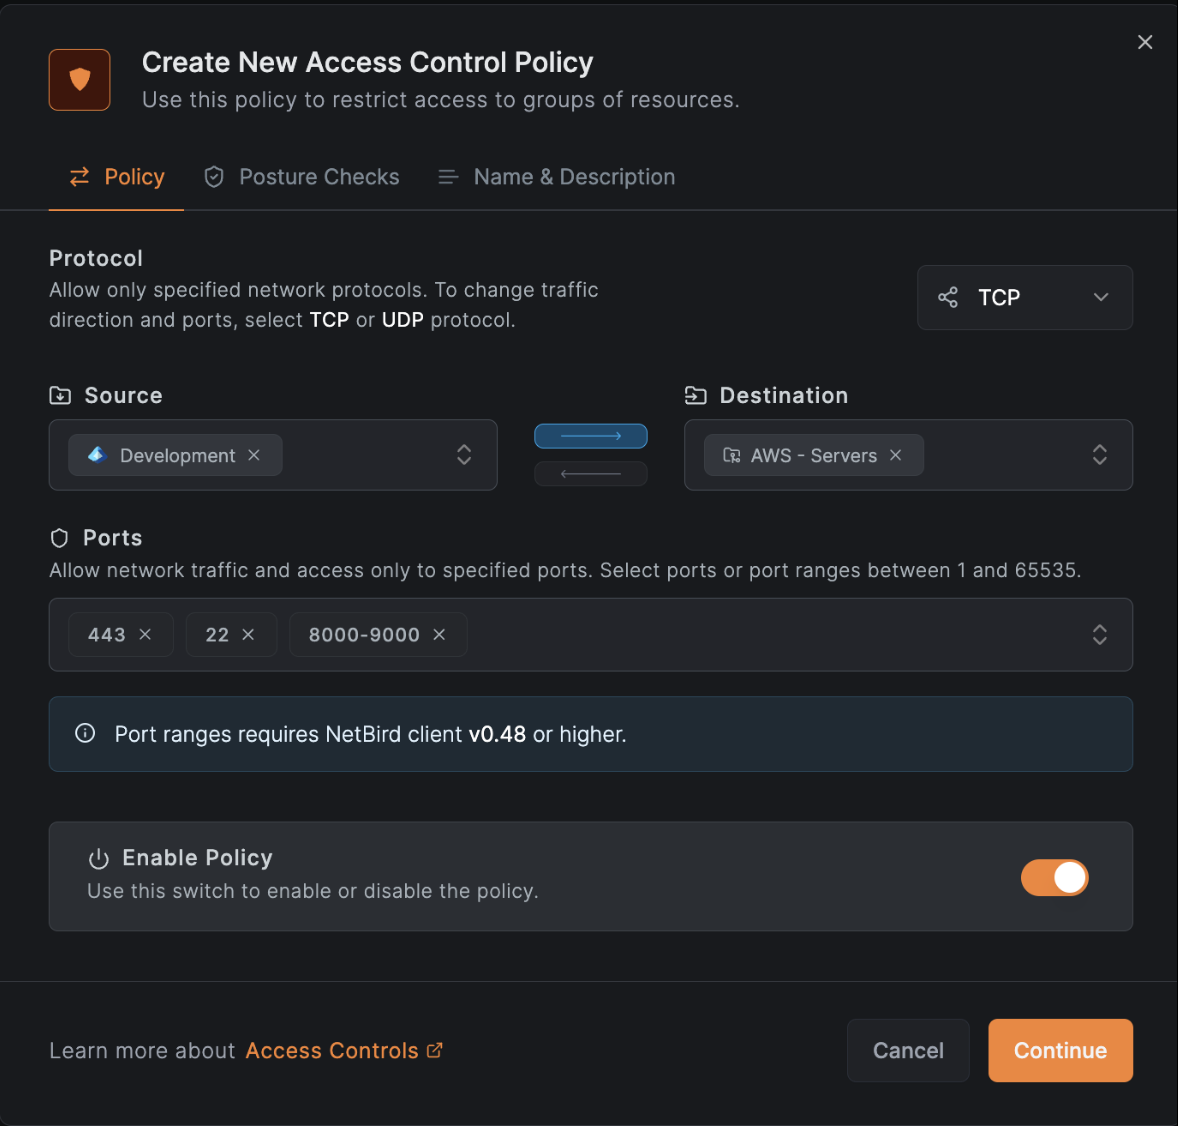Remove the Development group tag
Viewport: 1178px width, 1126px height.
[x=254, y=455]
